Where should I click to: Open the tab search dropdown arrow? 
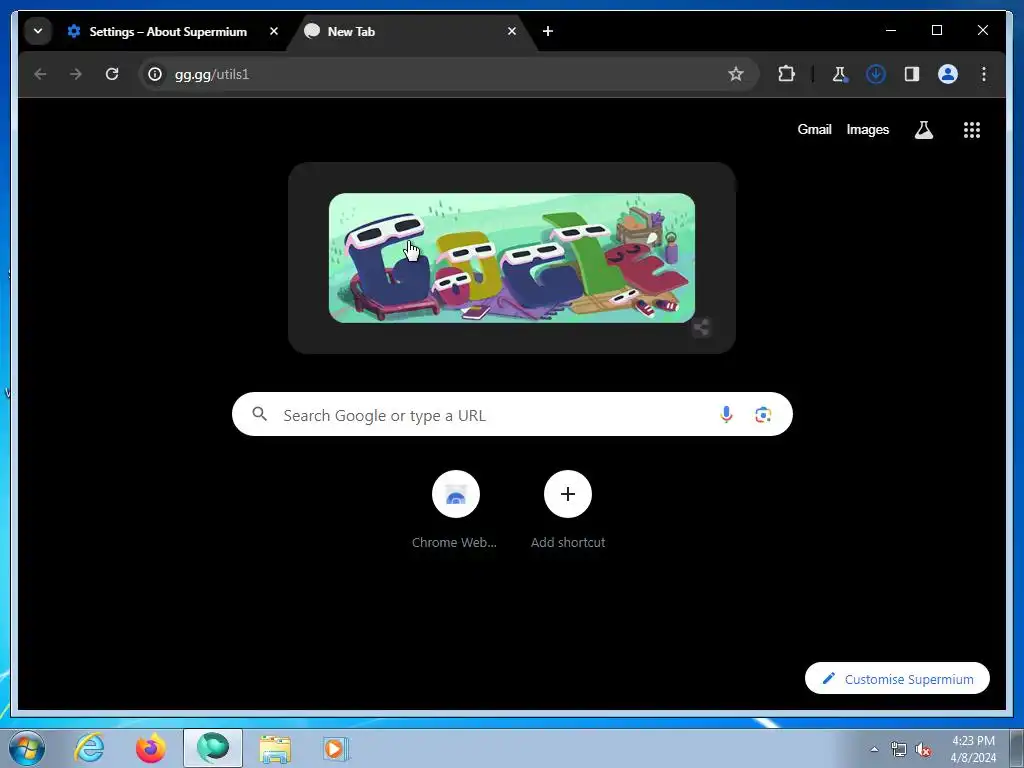(x=38, y=31)
